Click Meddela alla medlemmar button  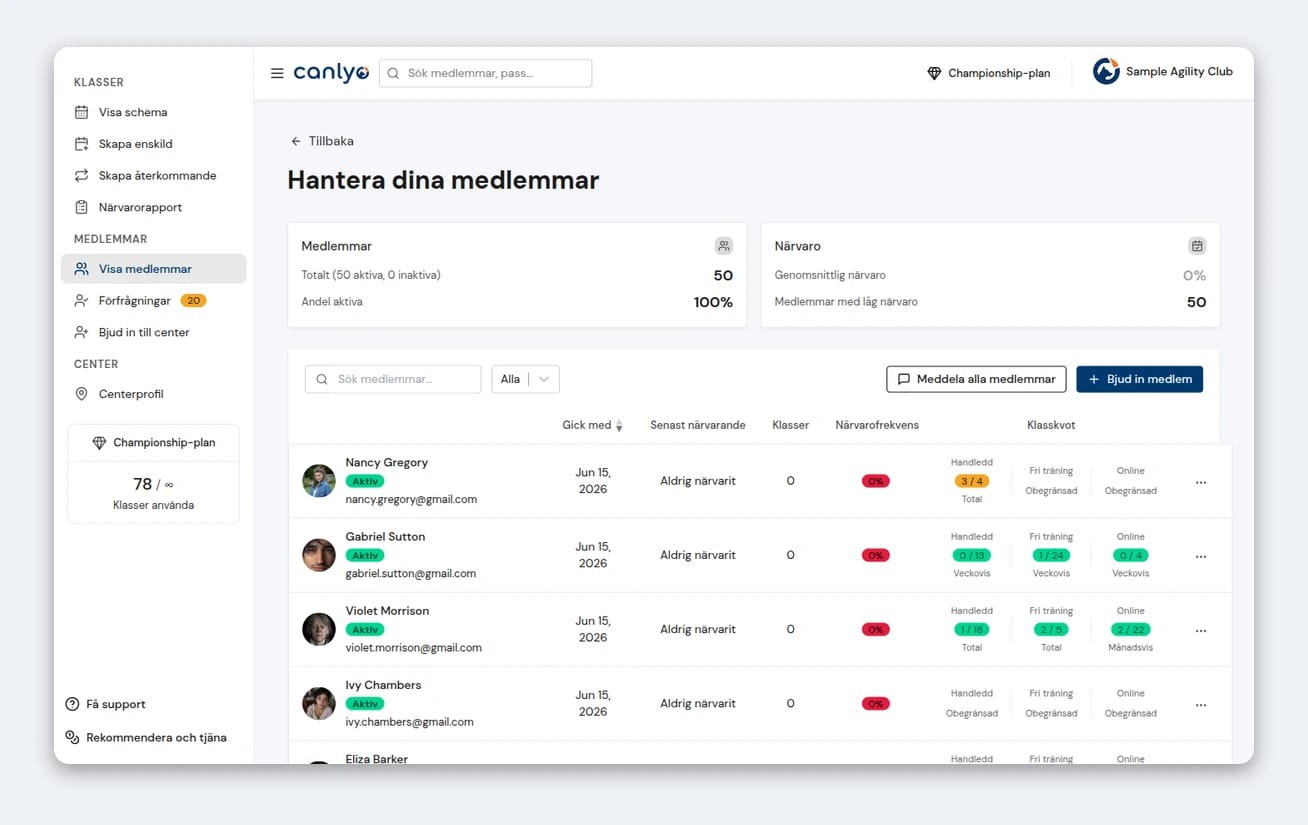[x=976, y=379]
